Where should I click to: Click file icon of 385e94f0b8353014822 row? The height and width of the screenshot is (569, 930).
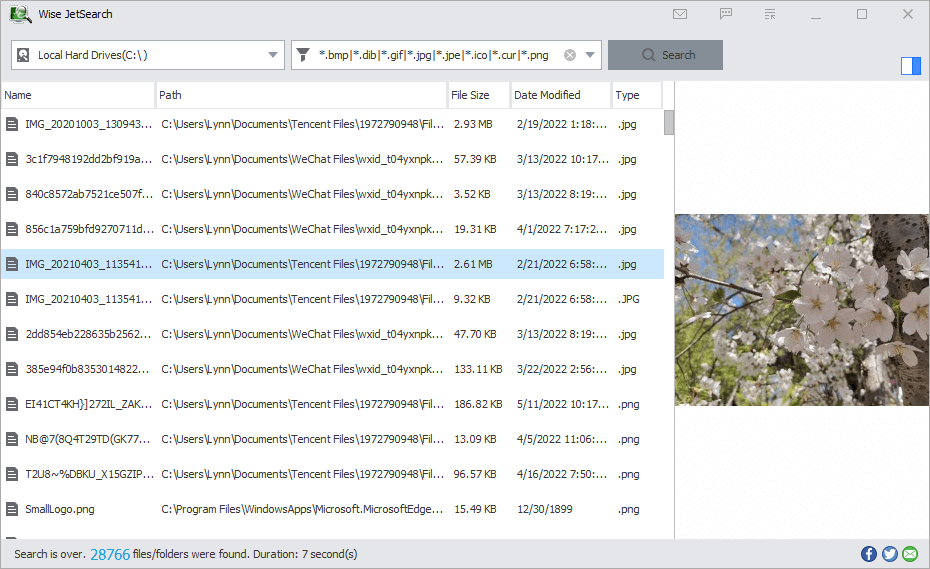coord(12,369)
